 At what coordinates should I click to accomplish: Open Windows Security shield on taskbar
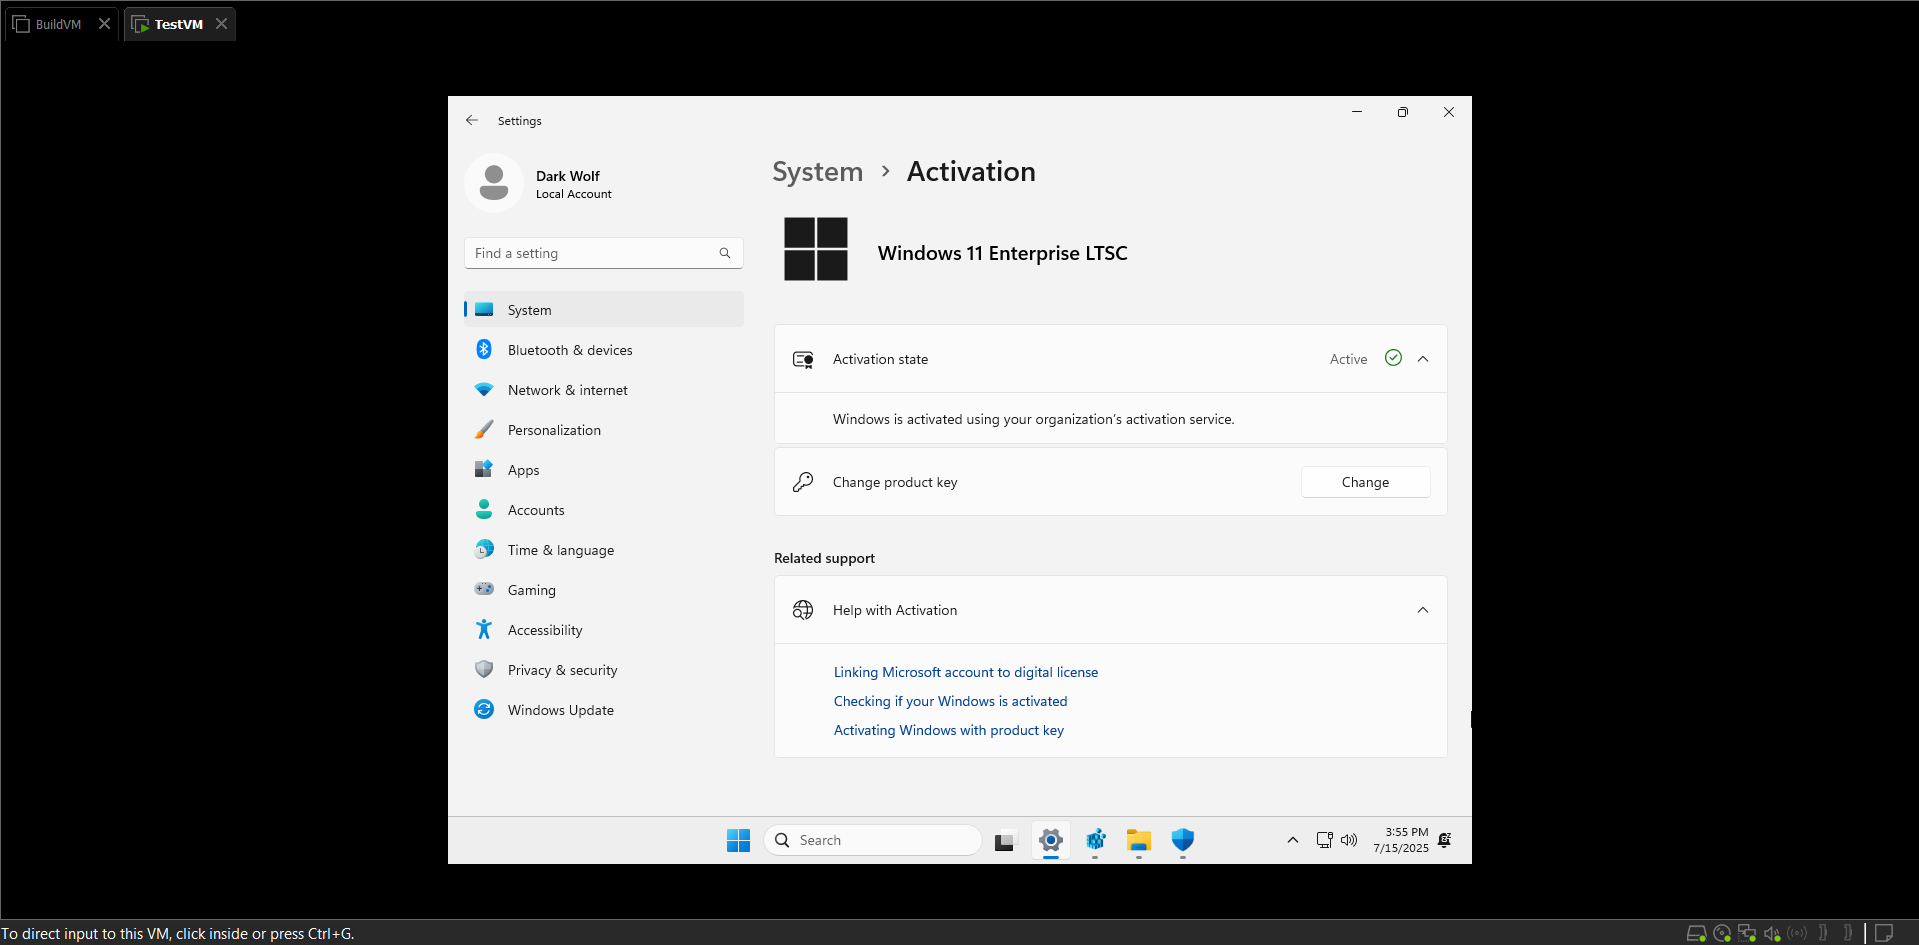tap(1183, 840)
